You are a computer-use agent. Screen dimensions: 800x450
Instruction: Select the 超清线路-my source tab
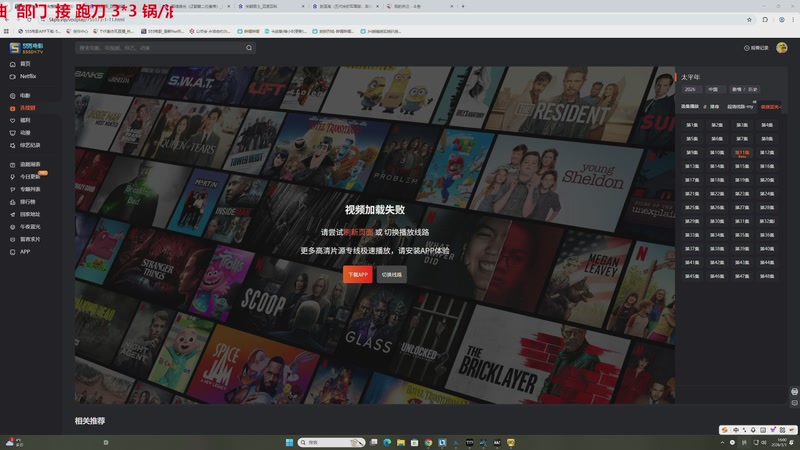click(x=740, y=107)
